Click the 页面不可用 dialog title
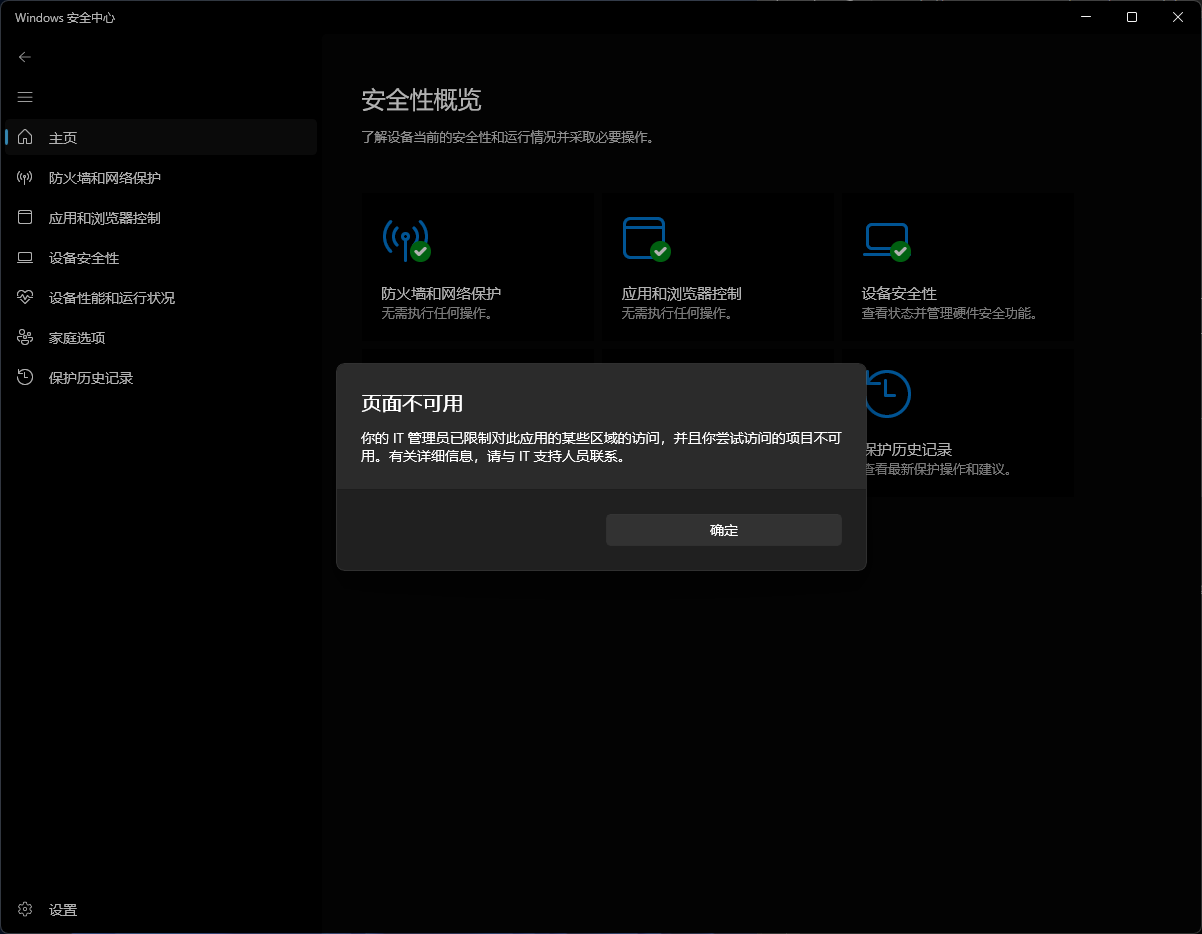The height and width of the screenshot is (934, 1202). pos(412,404)
